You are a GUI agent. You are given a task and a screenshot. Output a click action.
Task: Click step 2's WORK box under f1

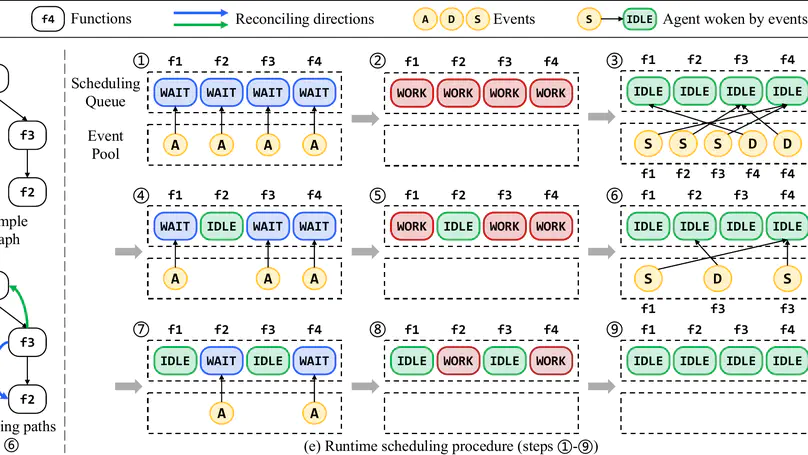412,93
